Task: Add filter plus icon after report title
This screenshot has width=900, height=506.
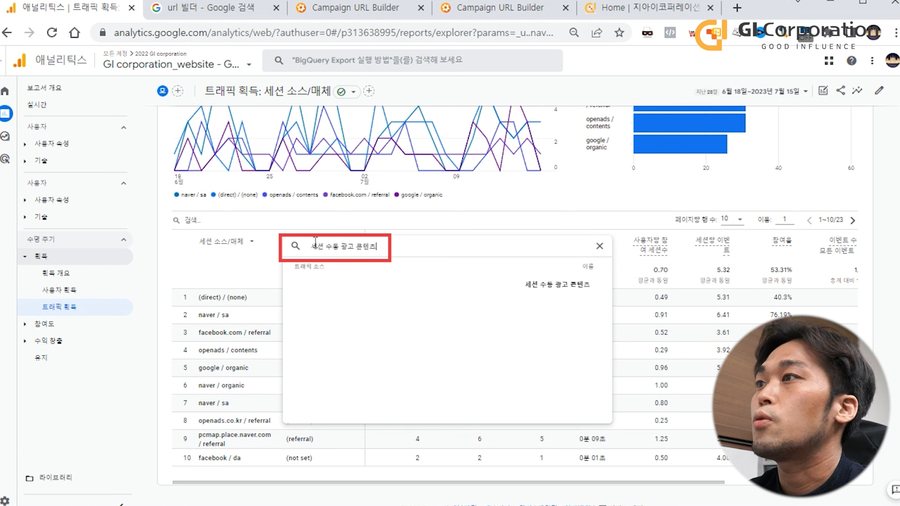Action: click(x=368, y=91)
